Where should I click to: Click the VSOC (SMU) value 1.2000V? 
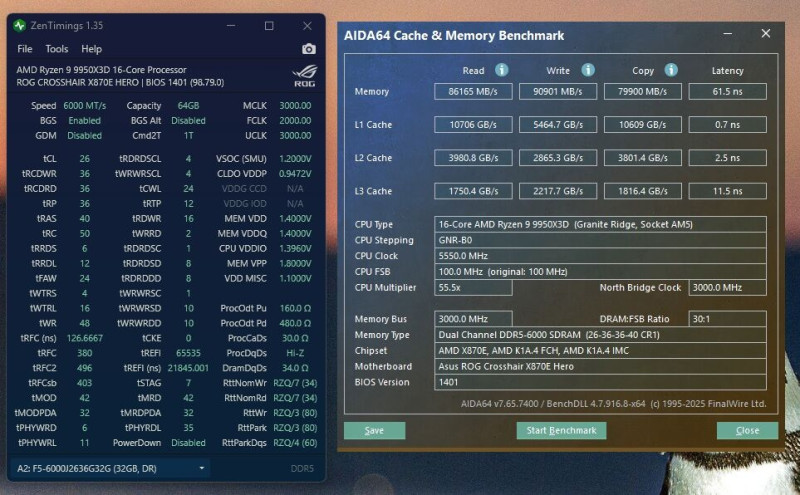295,159
